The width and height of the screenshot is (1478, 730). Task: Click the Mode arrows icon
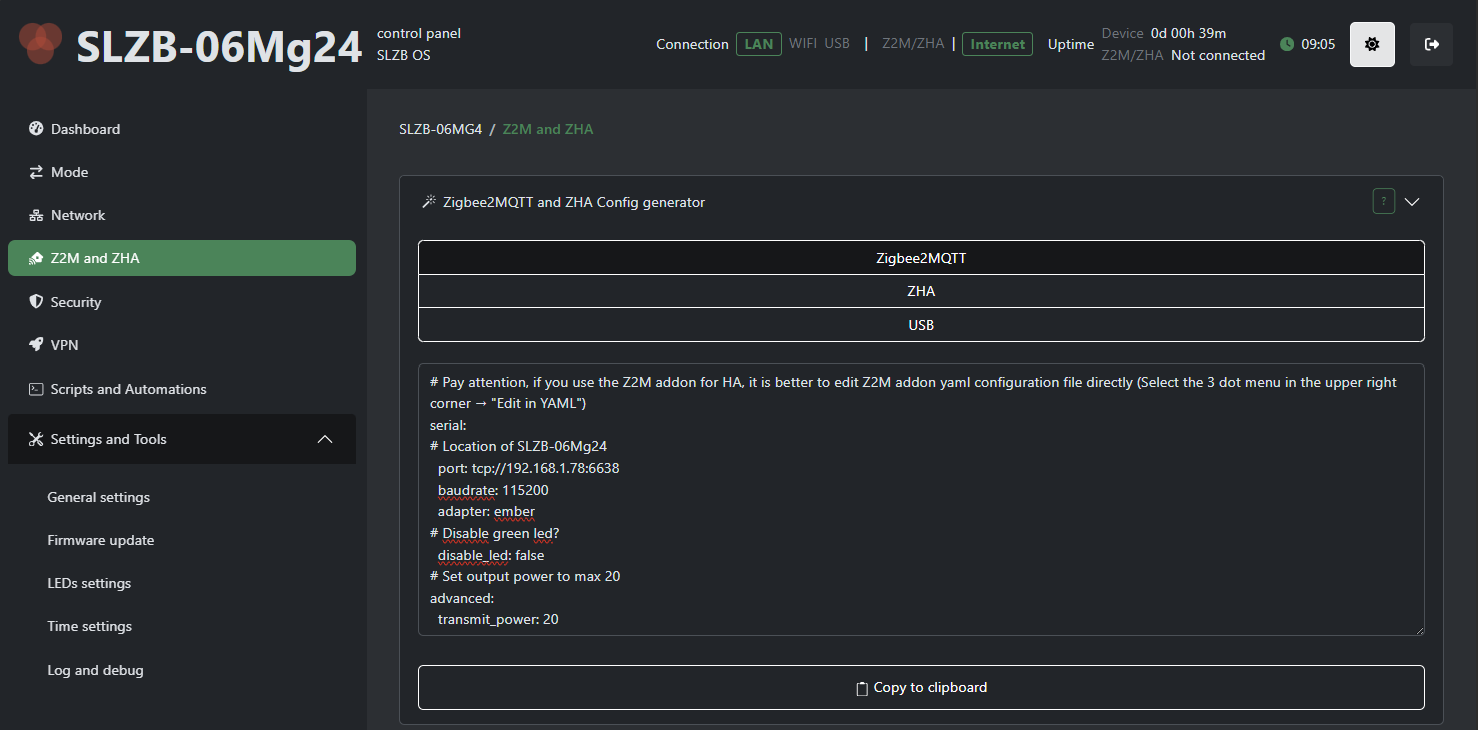[x=36, y=172]
